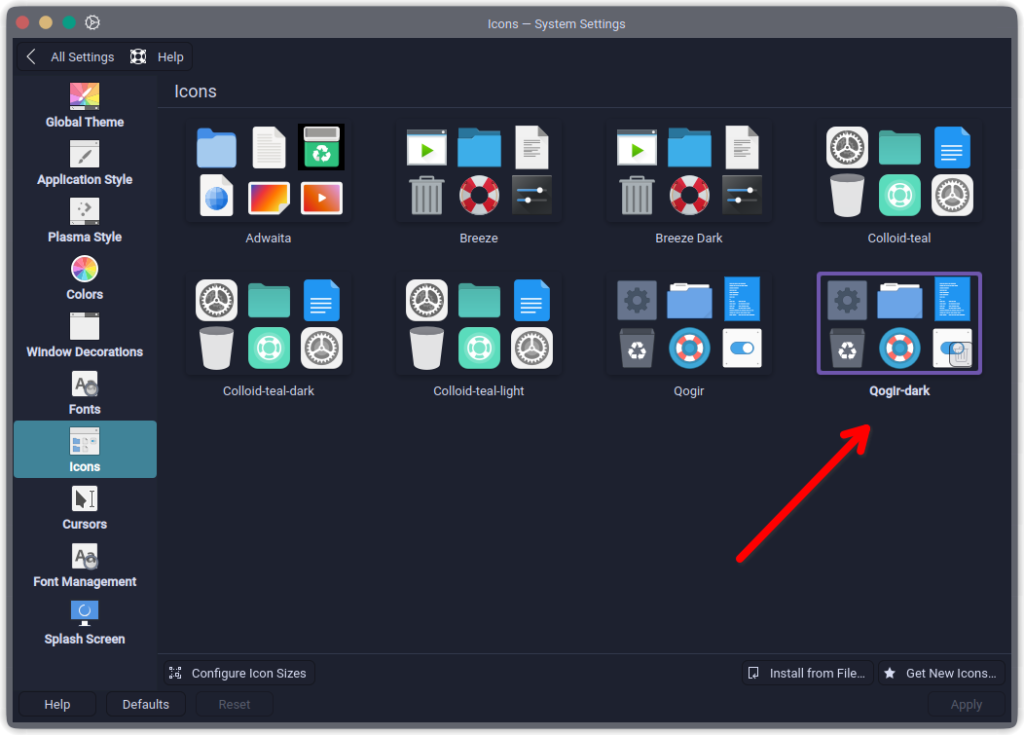Close the System Settings window
The image size is (1024, 735).
(x=22, y=22)
